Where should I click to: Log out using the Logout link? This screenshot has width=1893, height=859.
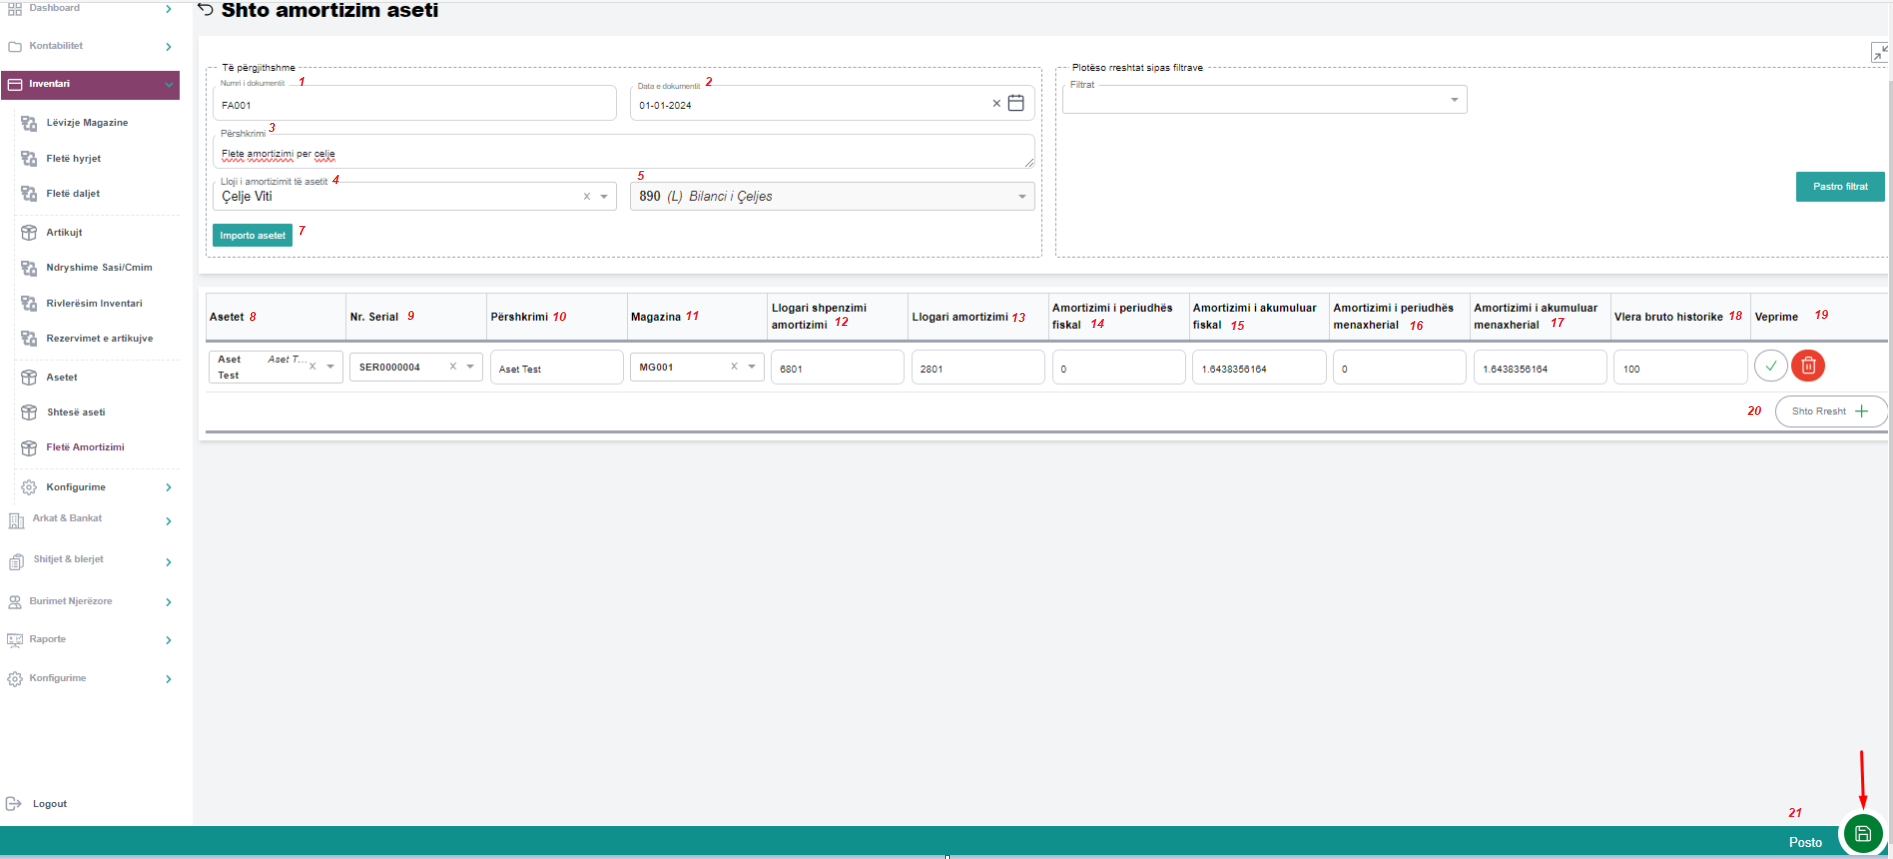49,804
